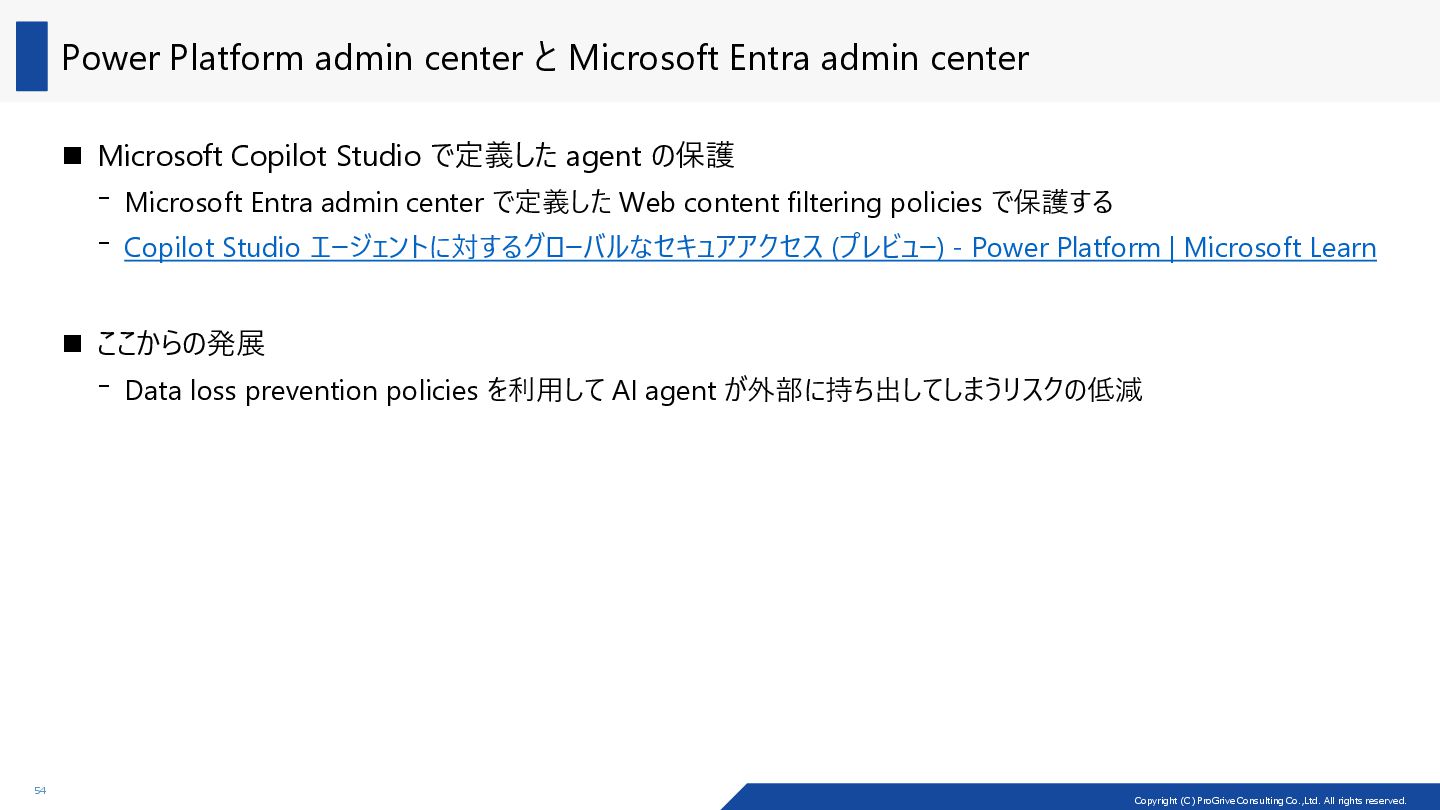Click slide page number 54
Screen dimensions: 1440x810
[x=40, y=791]
